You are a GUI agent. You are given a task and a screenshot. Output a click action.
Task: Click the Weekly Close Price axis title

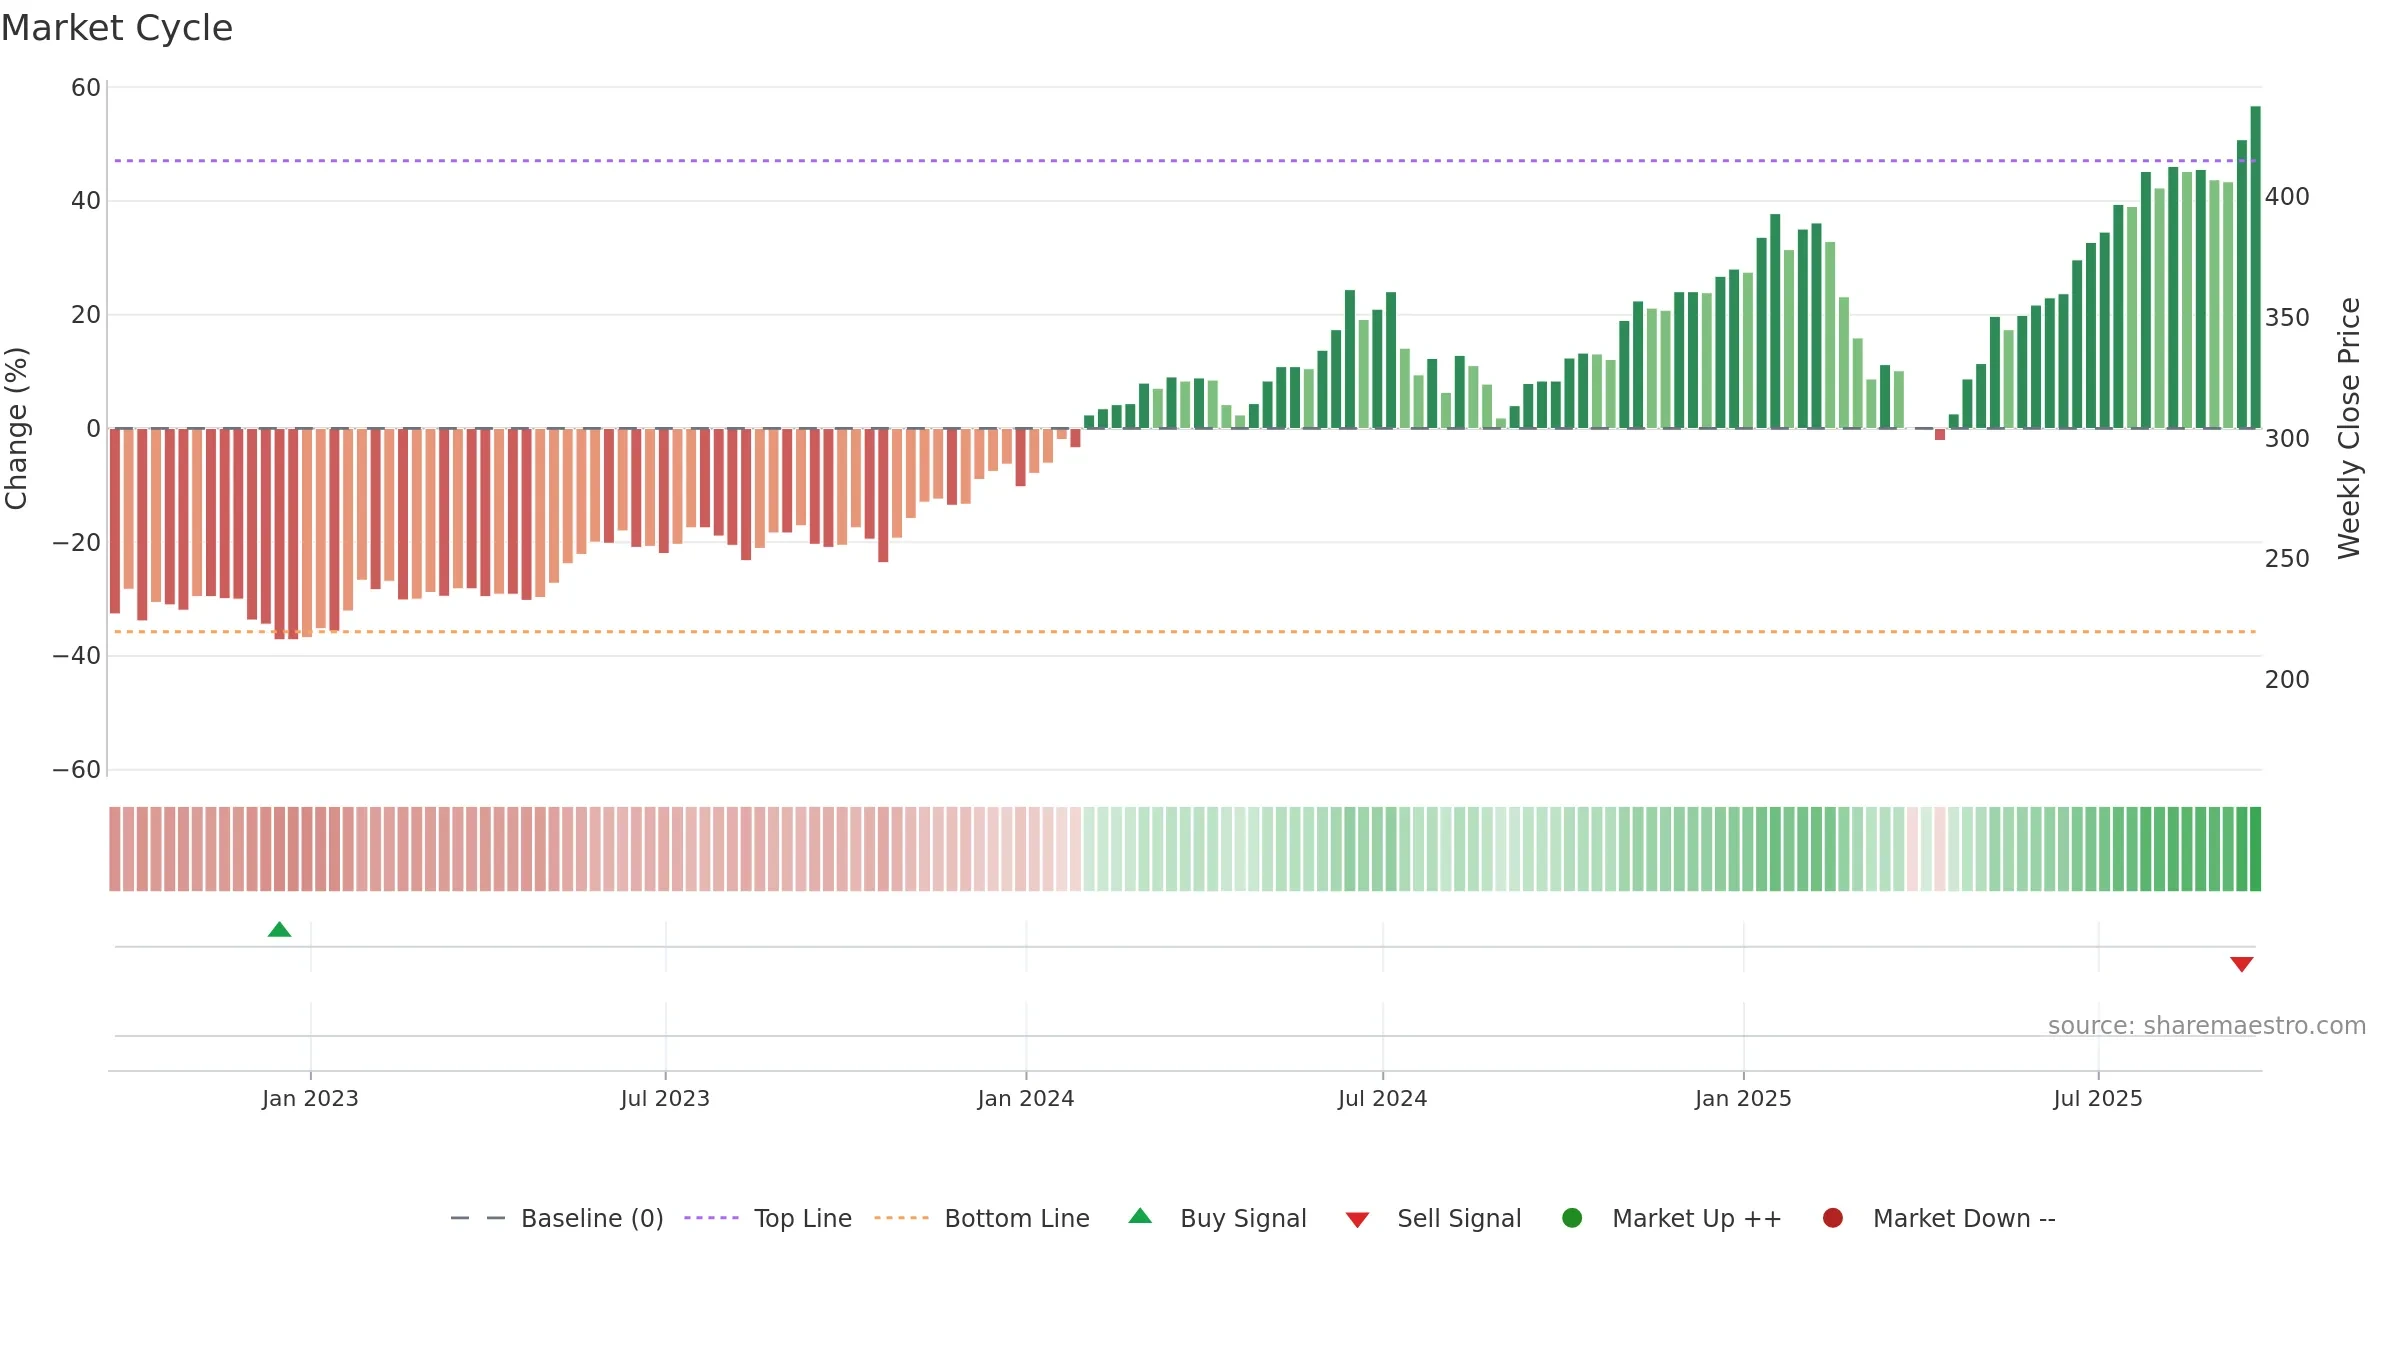2349,428
